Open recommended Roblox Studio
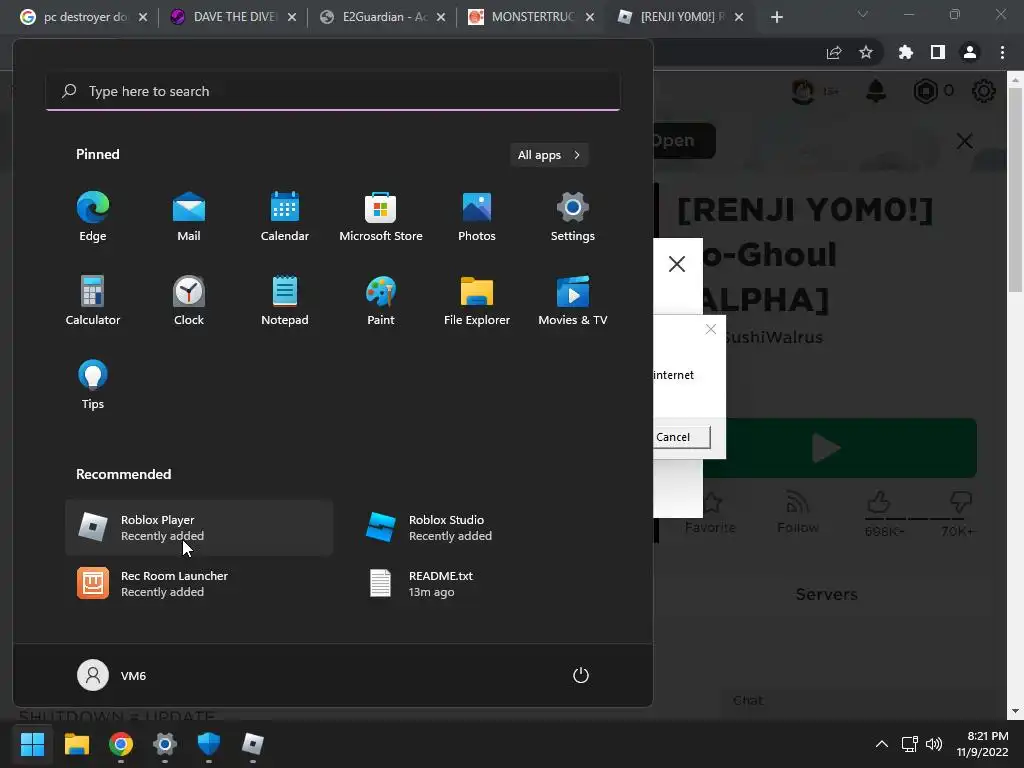 pos(487,528)
